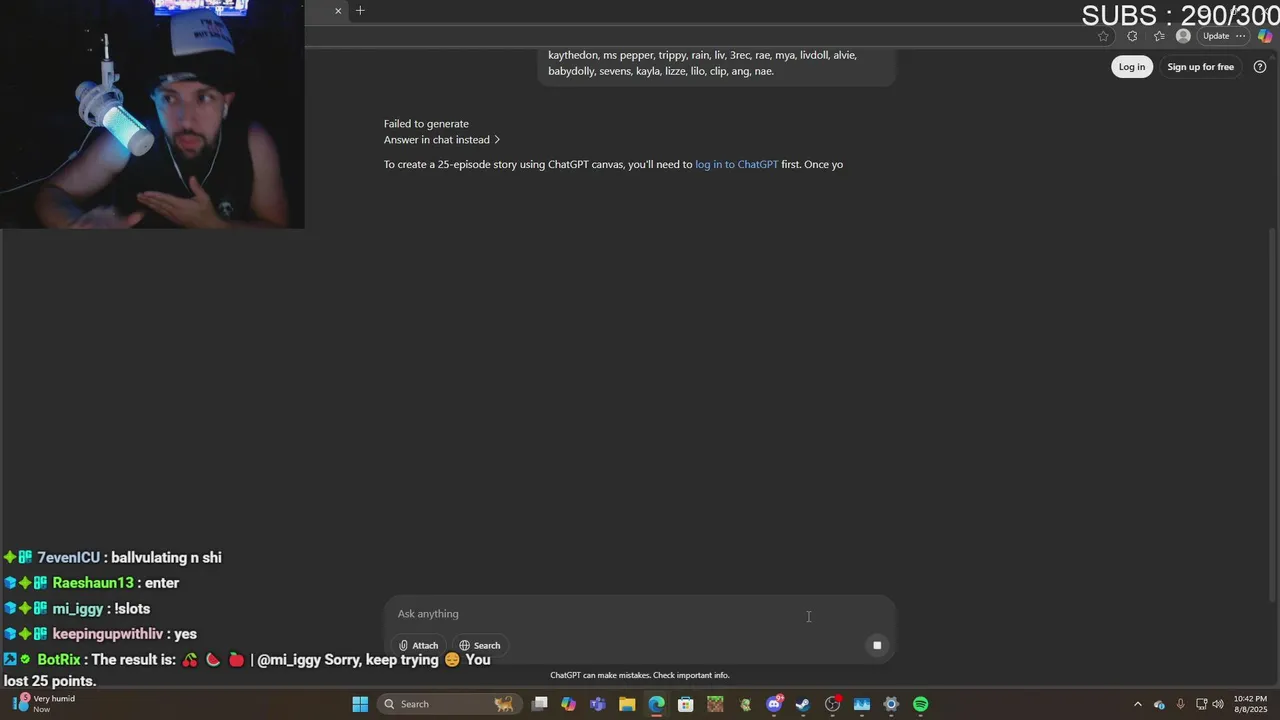Open the weather widget 'Very humid'

coord(44,704)
